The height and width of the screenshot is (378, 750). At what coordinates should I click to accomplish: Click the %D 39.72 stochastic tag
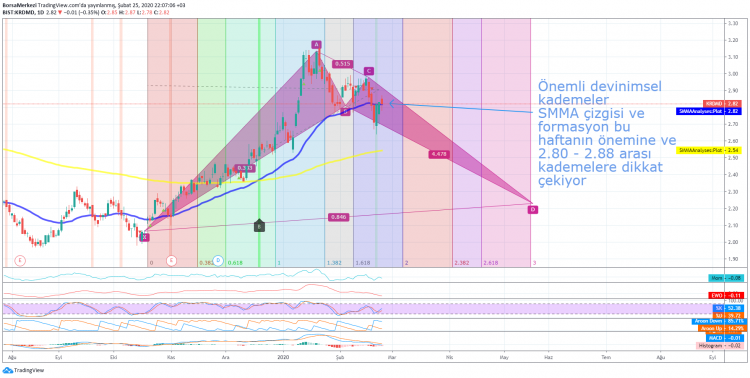(727, 316)
